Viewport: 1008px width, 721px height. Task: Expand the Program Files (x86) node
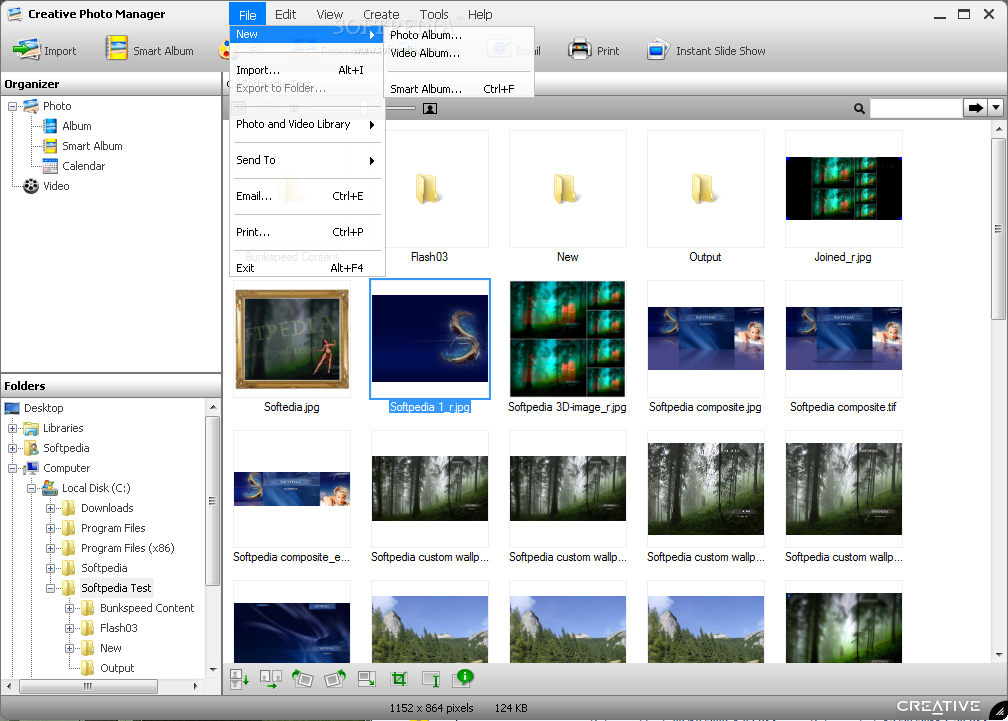50,548
